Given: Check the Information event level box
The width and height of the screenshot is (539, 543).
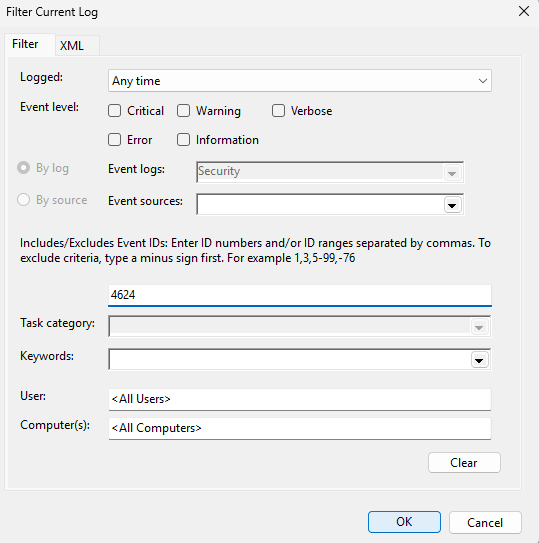Looking at the screenshot, I should tap(183, 140).
